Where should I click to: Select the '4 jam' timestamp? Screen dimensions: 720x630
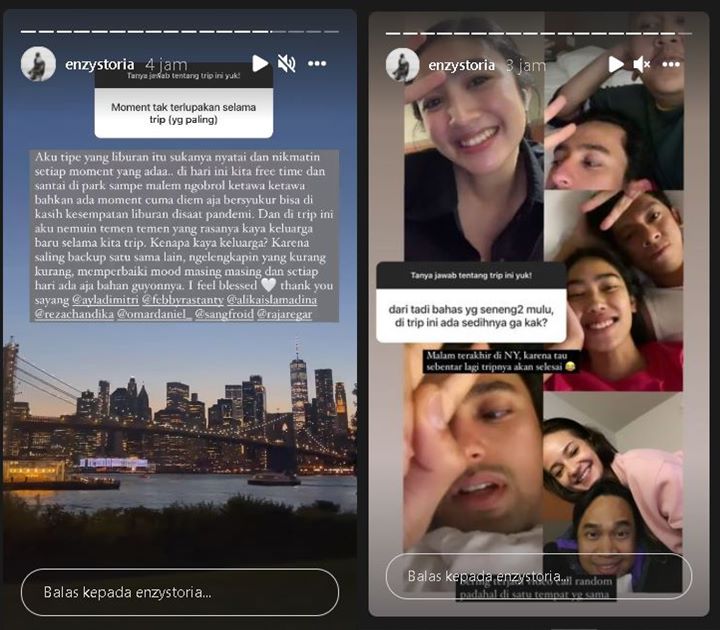click(x=166, y=64)
